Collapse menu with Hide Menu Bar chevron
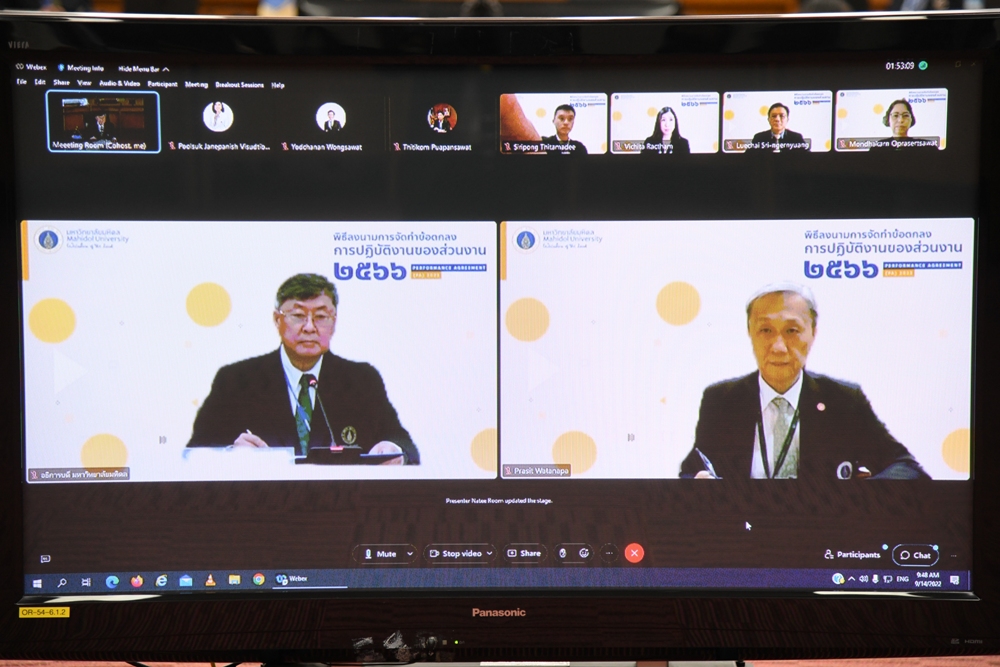1000x667 pixels. point(168,69)
